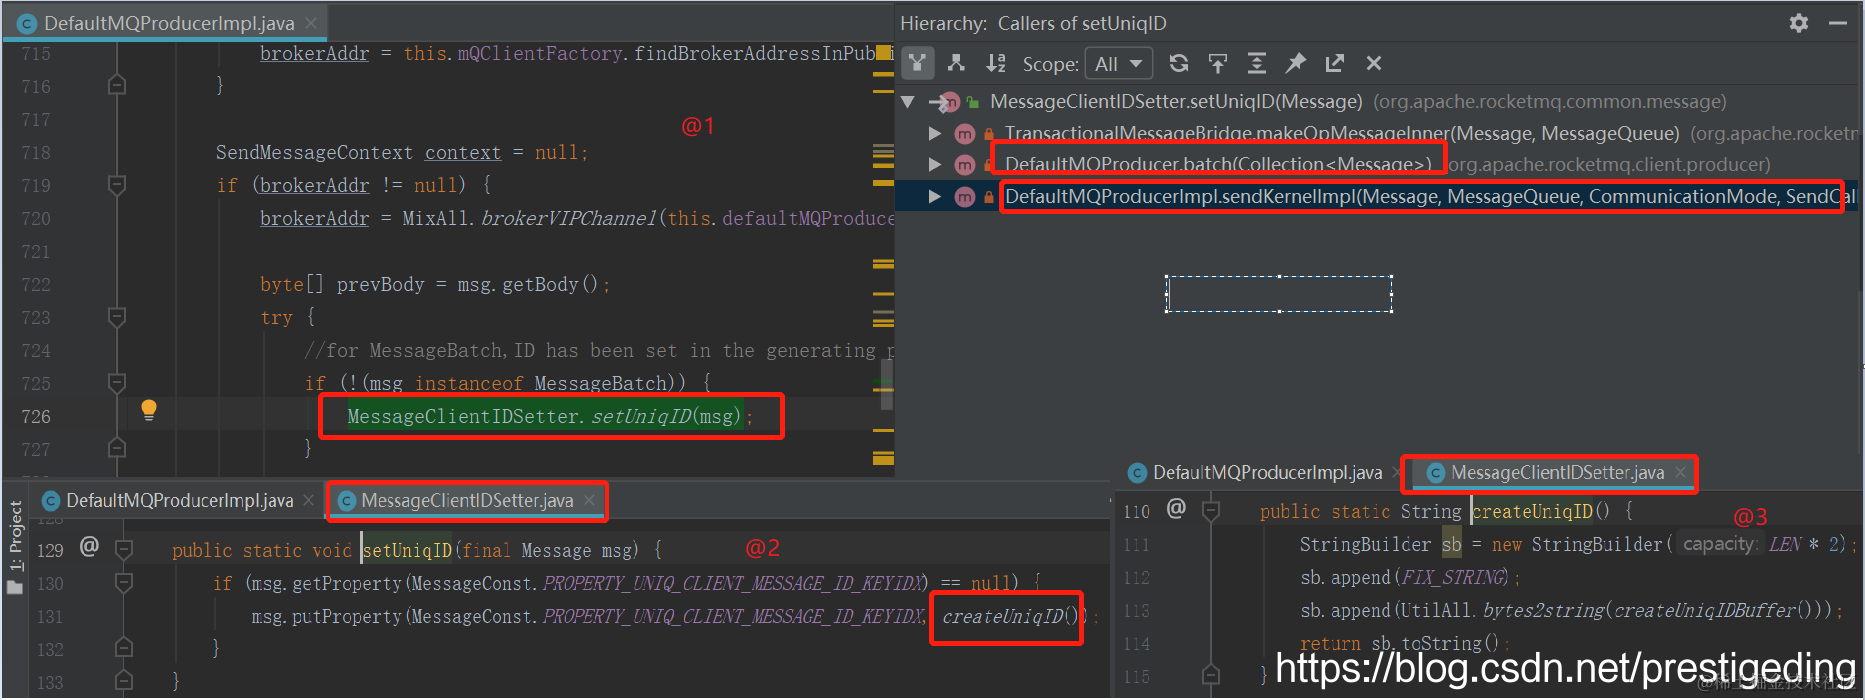
Task: Click MessageClientIDSetter.setUniqID(msg) call on line 726
Action: 544,416
